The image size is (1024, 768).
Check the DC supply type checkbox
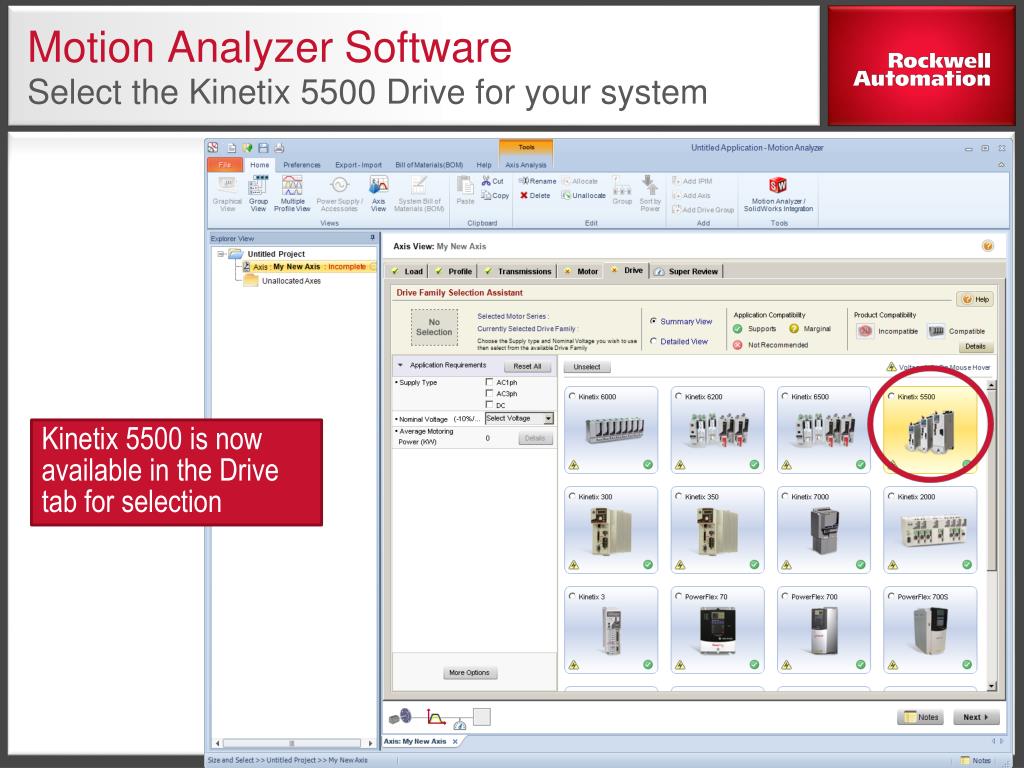489,405
